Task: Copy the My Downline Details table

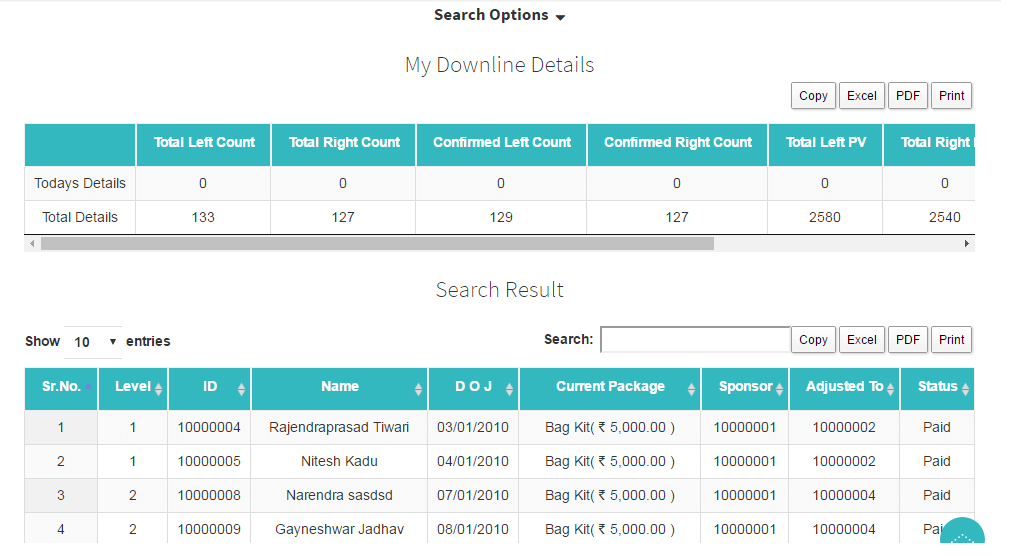Action: click(x=813, y=96)
